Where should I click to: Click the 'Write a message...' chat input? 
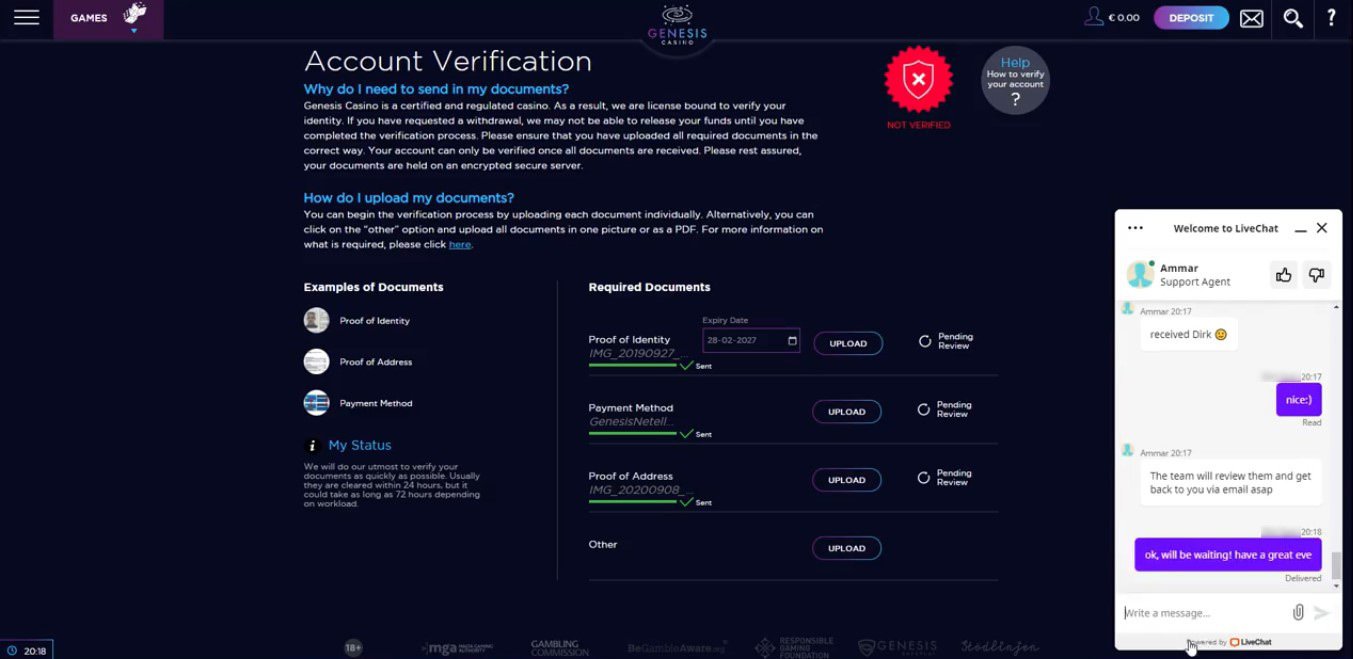coord(1202,613)
